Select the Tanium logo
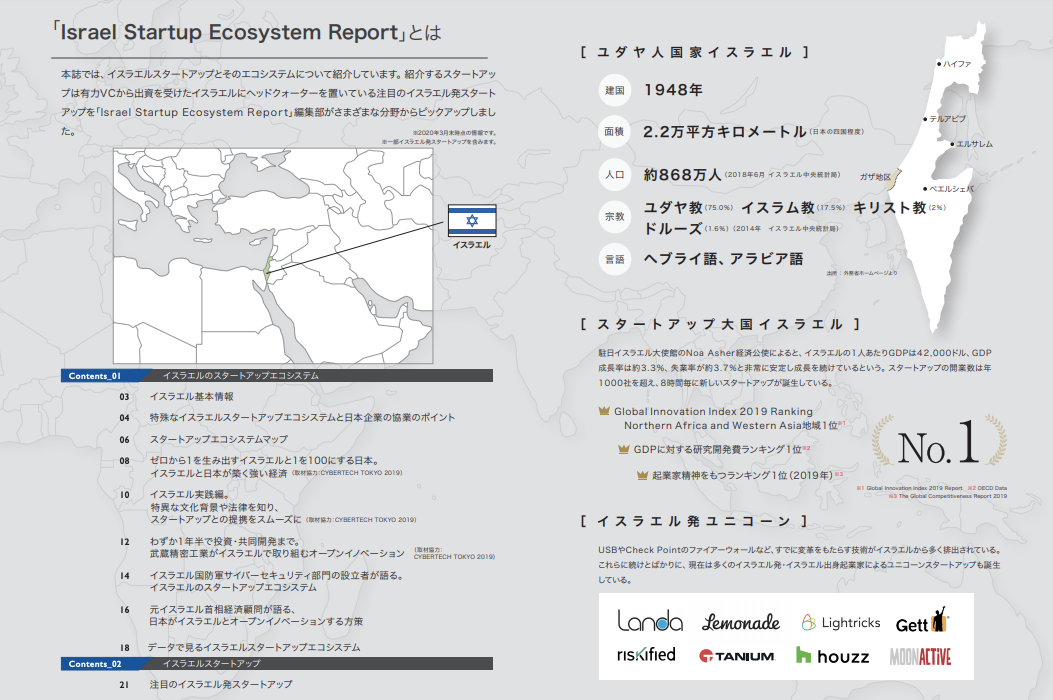Viewport: 1053px width, 700px height. coord(737,656)
